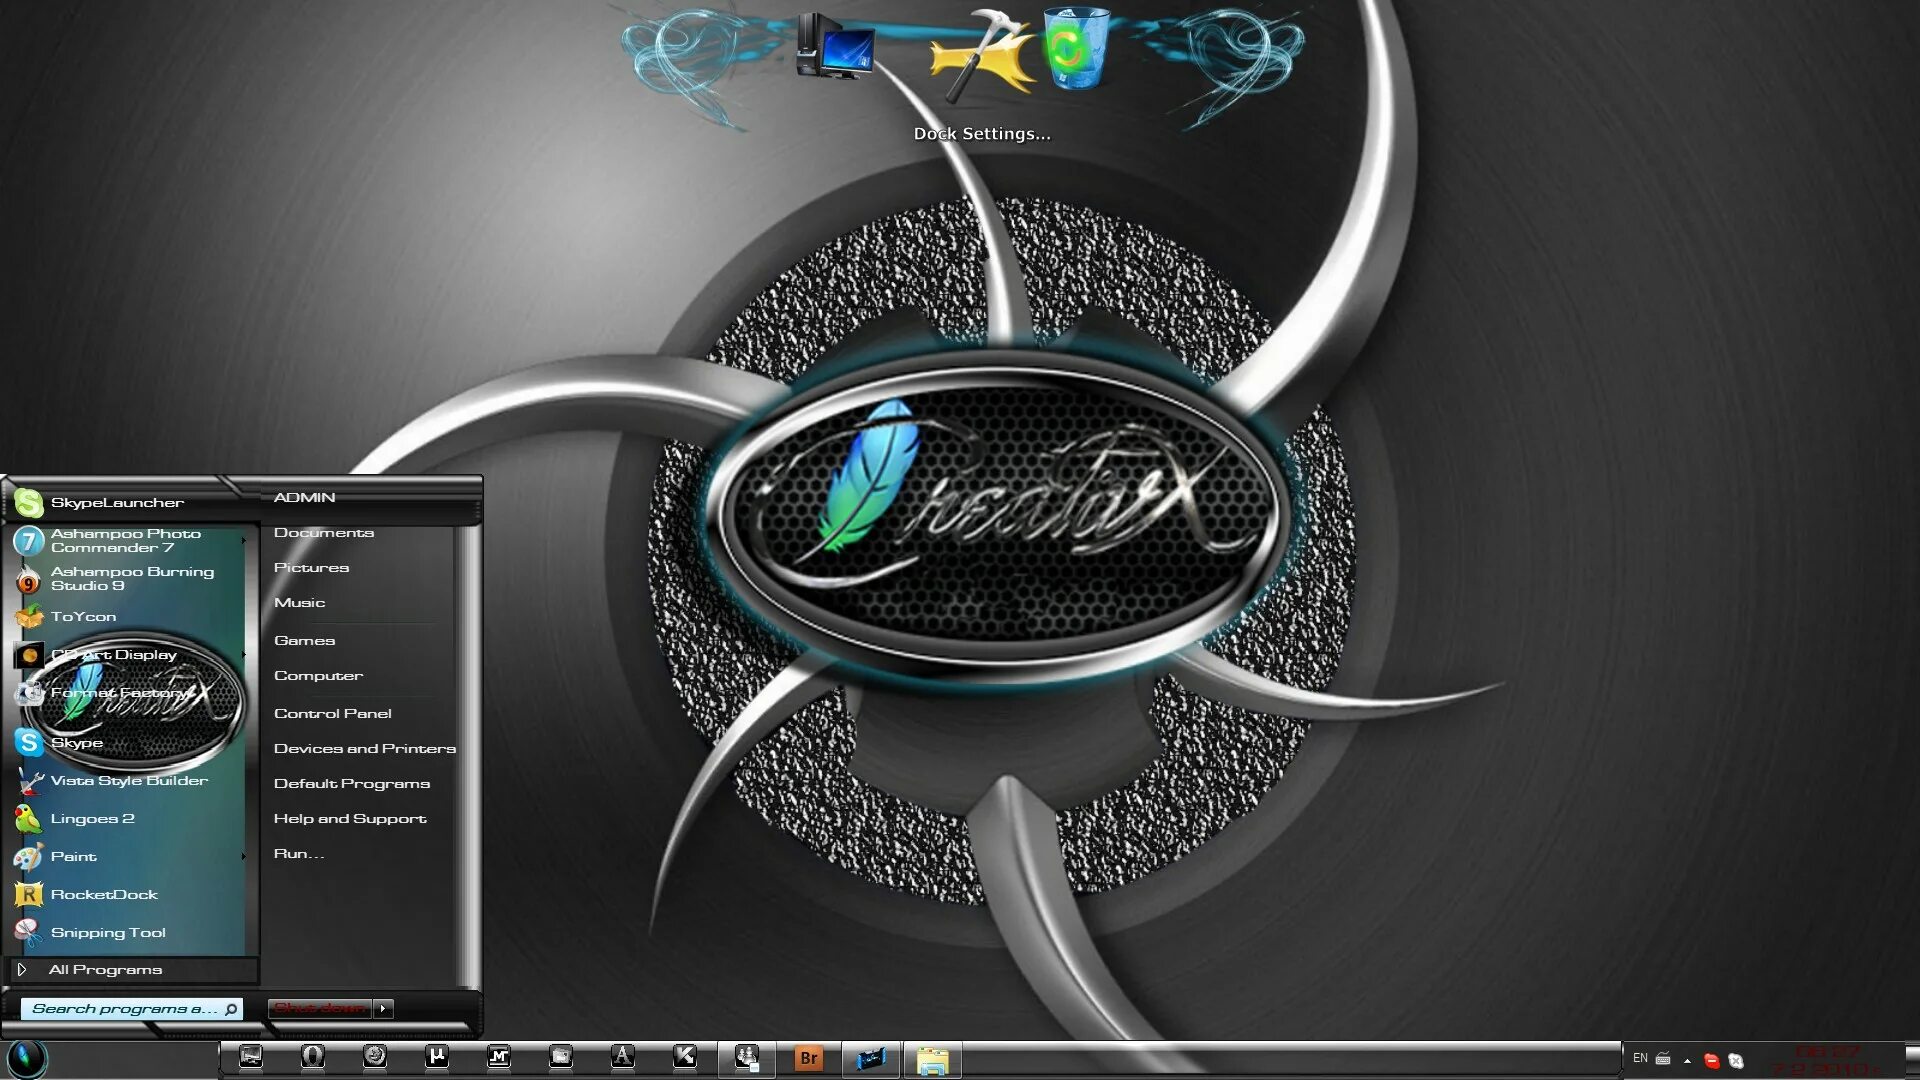The width and height of the screenshot is (1920, 1080).
Task: Click the "A" taskbar icon
Action: [623, 1057]
